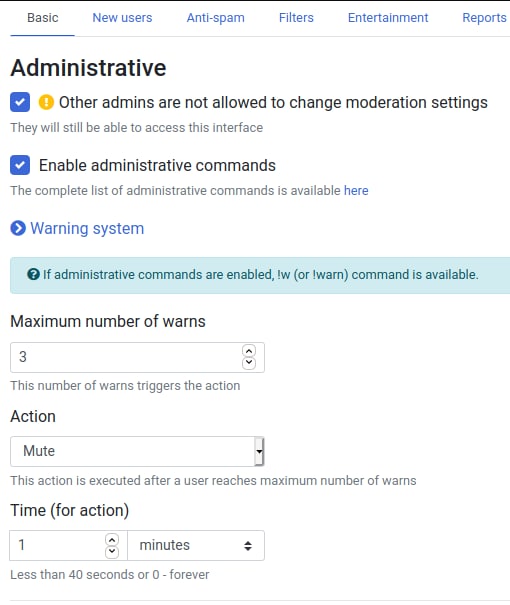Open the Action dropdown showing Mute
510x605 pixels.
point(137,451)
